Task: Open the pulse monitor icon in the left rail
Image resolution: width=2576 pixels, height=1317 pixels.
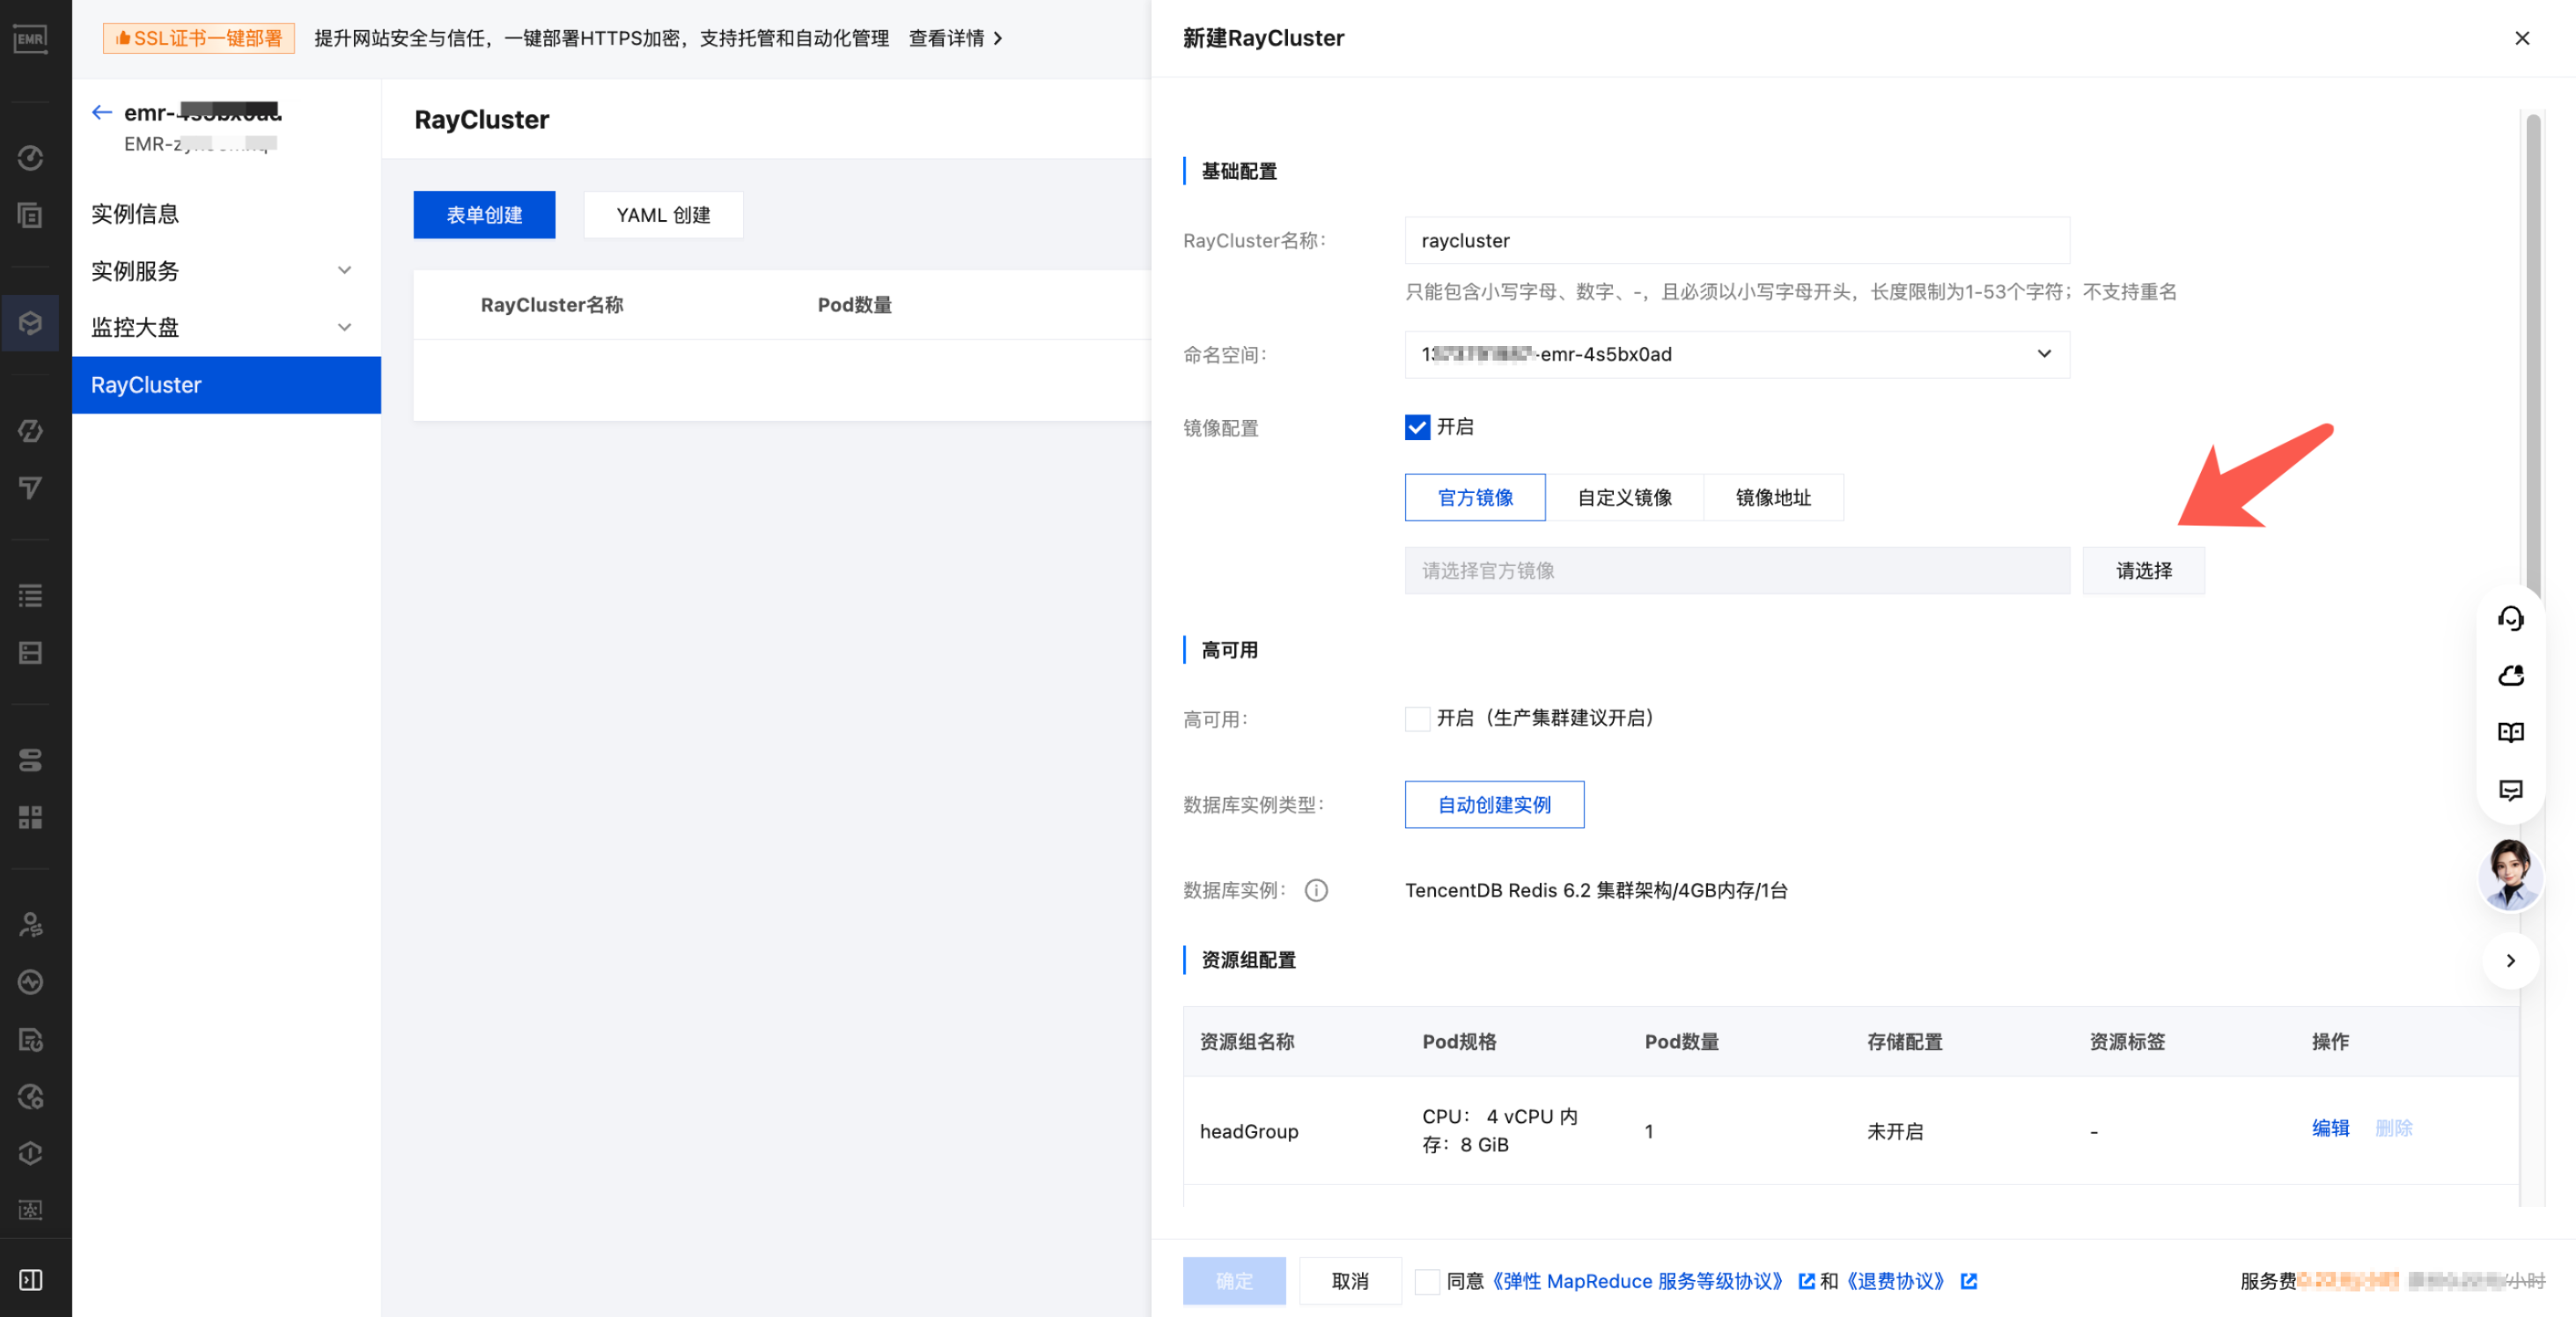Action: pos(30,982)
